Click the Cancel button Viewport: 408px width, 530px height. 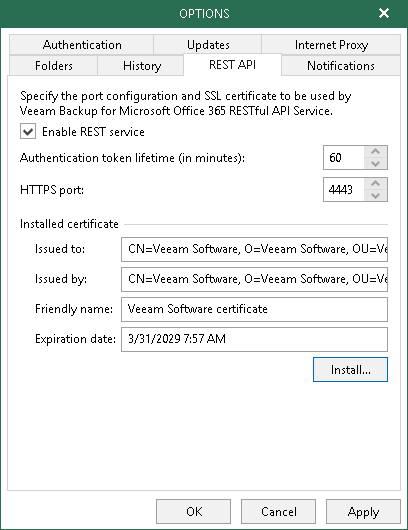tap(278, 511)
